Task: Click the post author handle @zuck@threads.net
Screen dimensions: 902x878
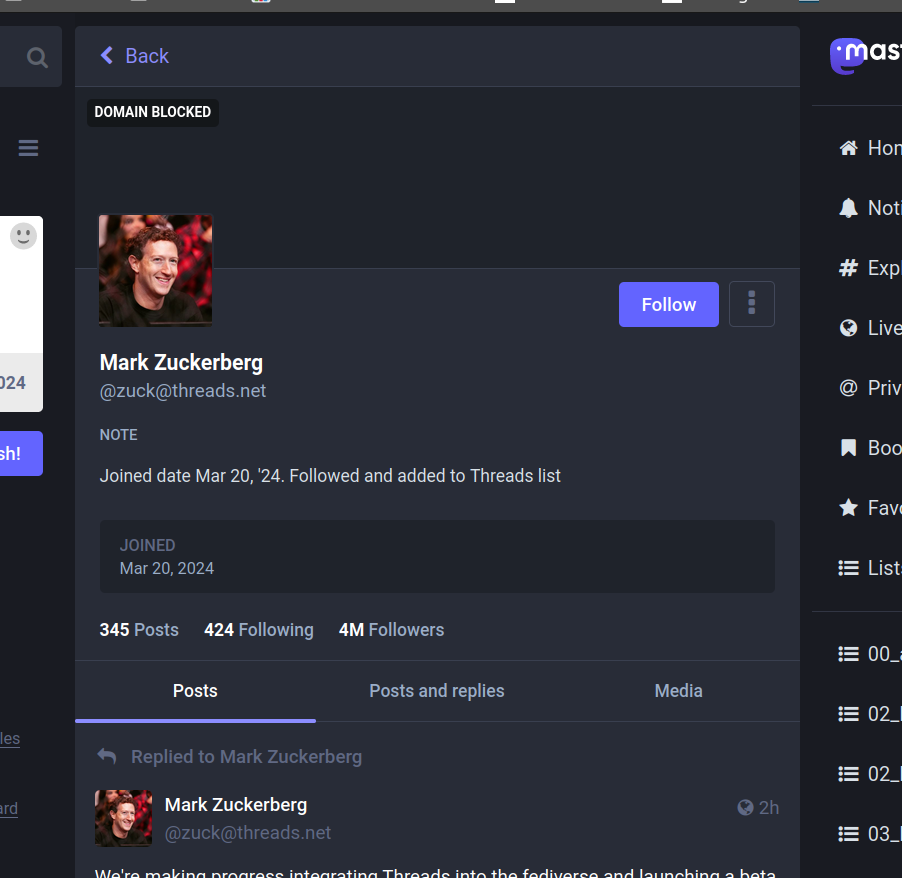Action: [x=248, y=833]
